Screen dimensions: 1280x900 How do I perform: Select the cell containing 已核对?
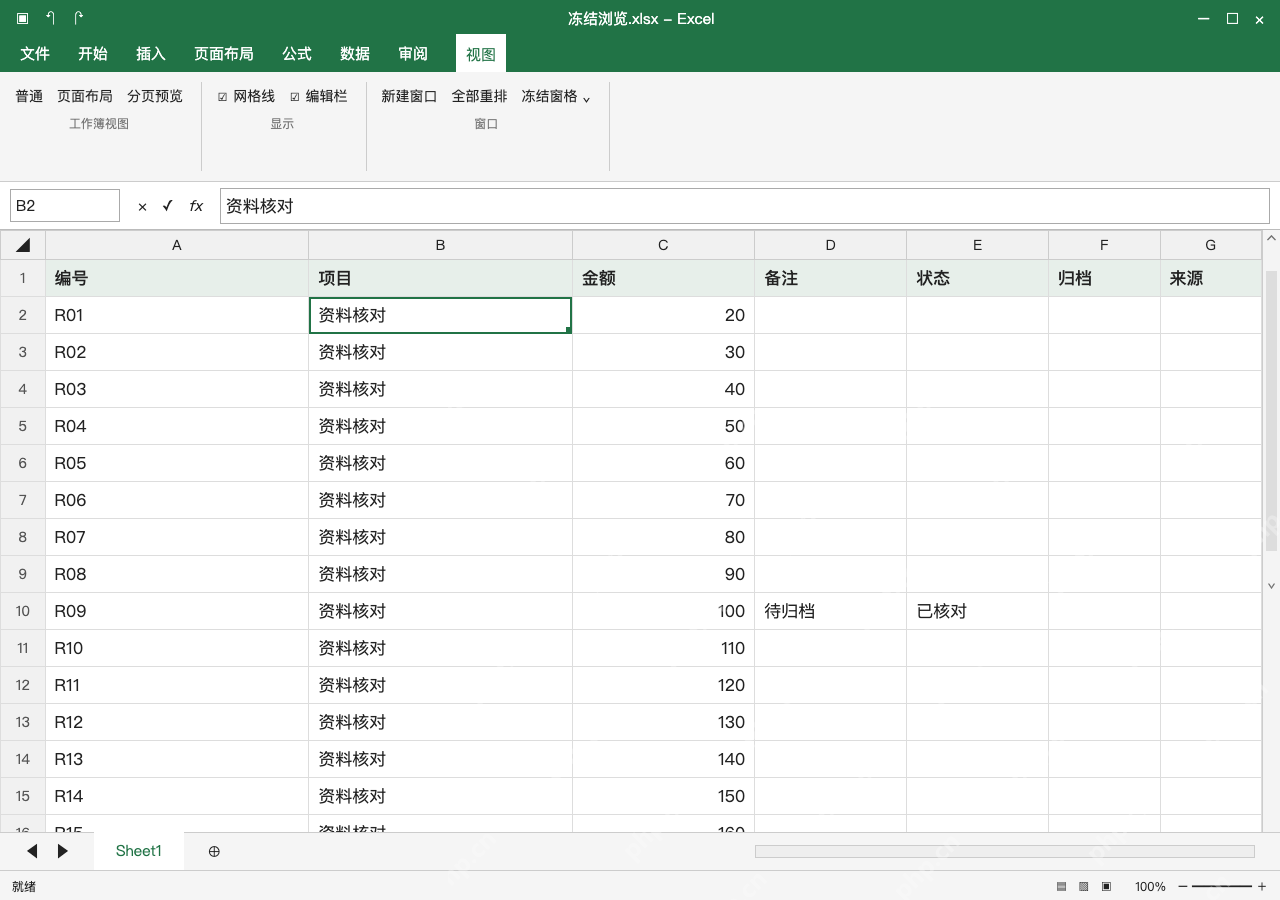(x=977, y=611)
